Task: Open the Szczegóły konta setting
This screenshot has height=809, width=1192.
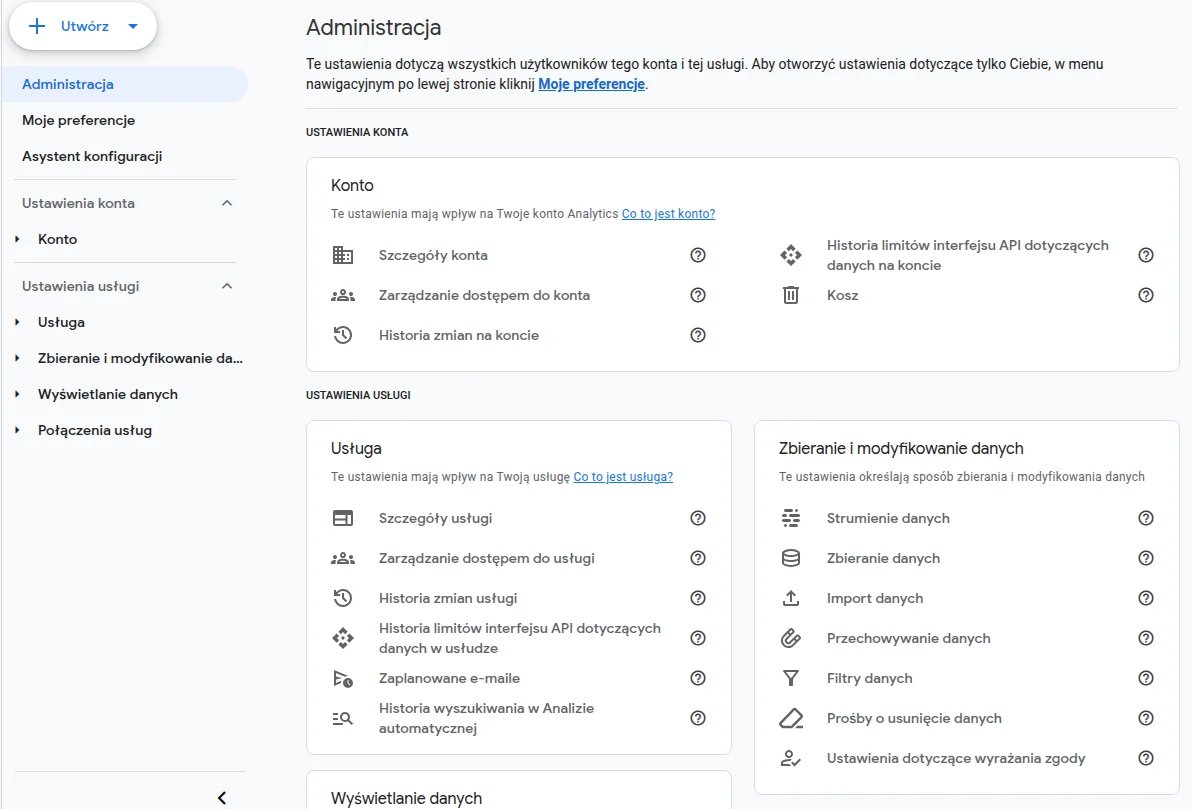Action: tap(433, 255)
